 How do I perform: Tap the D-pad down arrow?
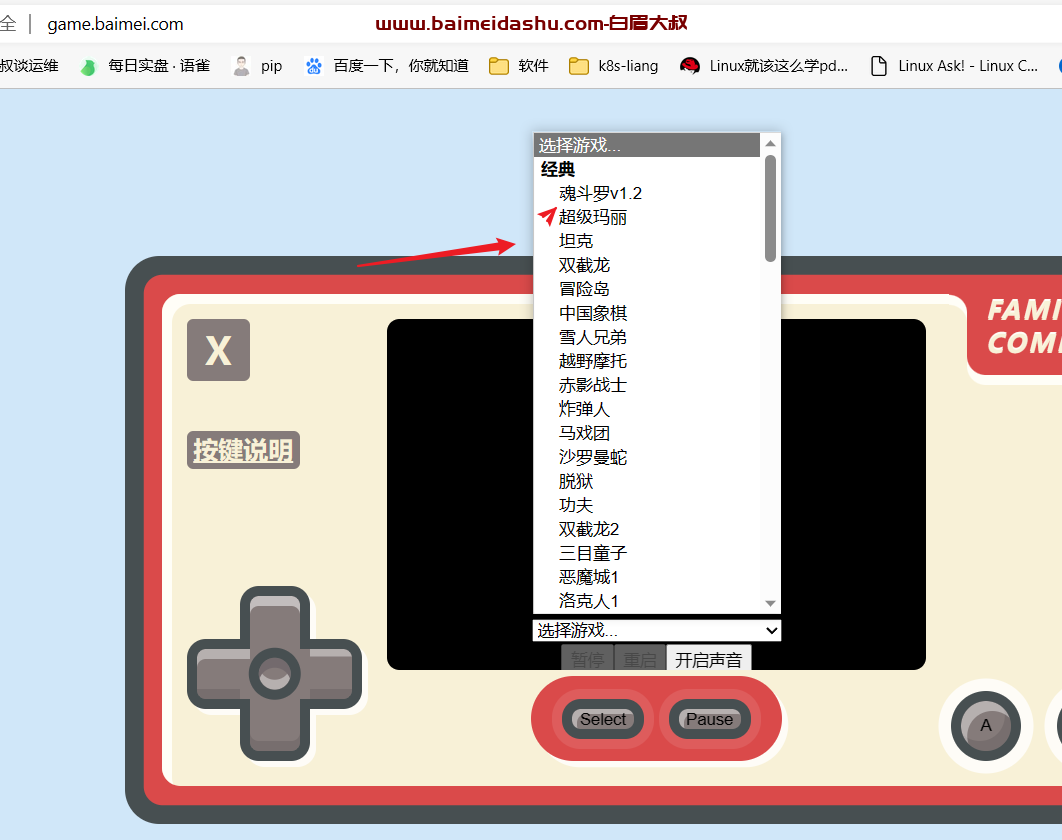(x=275, y=728)
